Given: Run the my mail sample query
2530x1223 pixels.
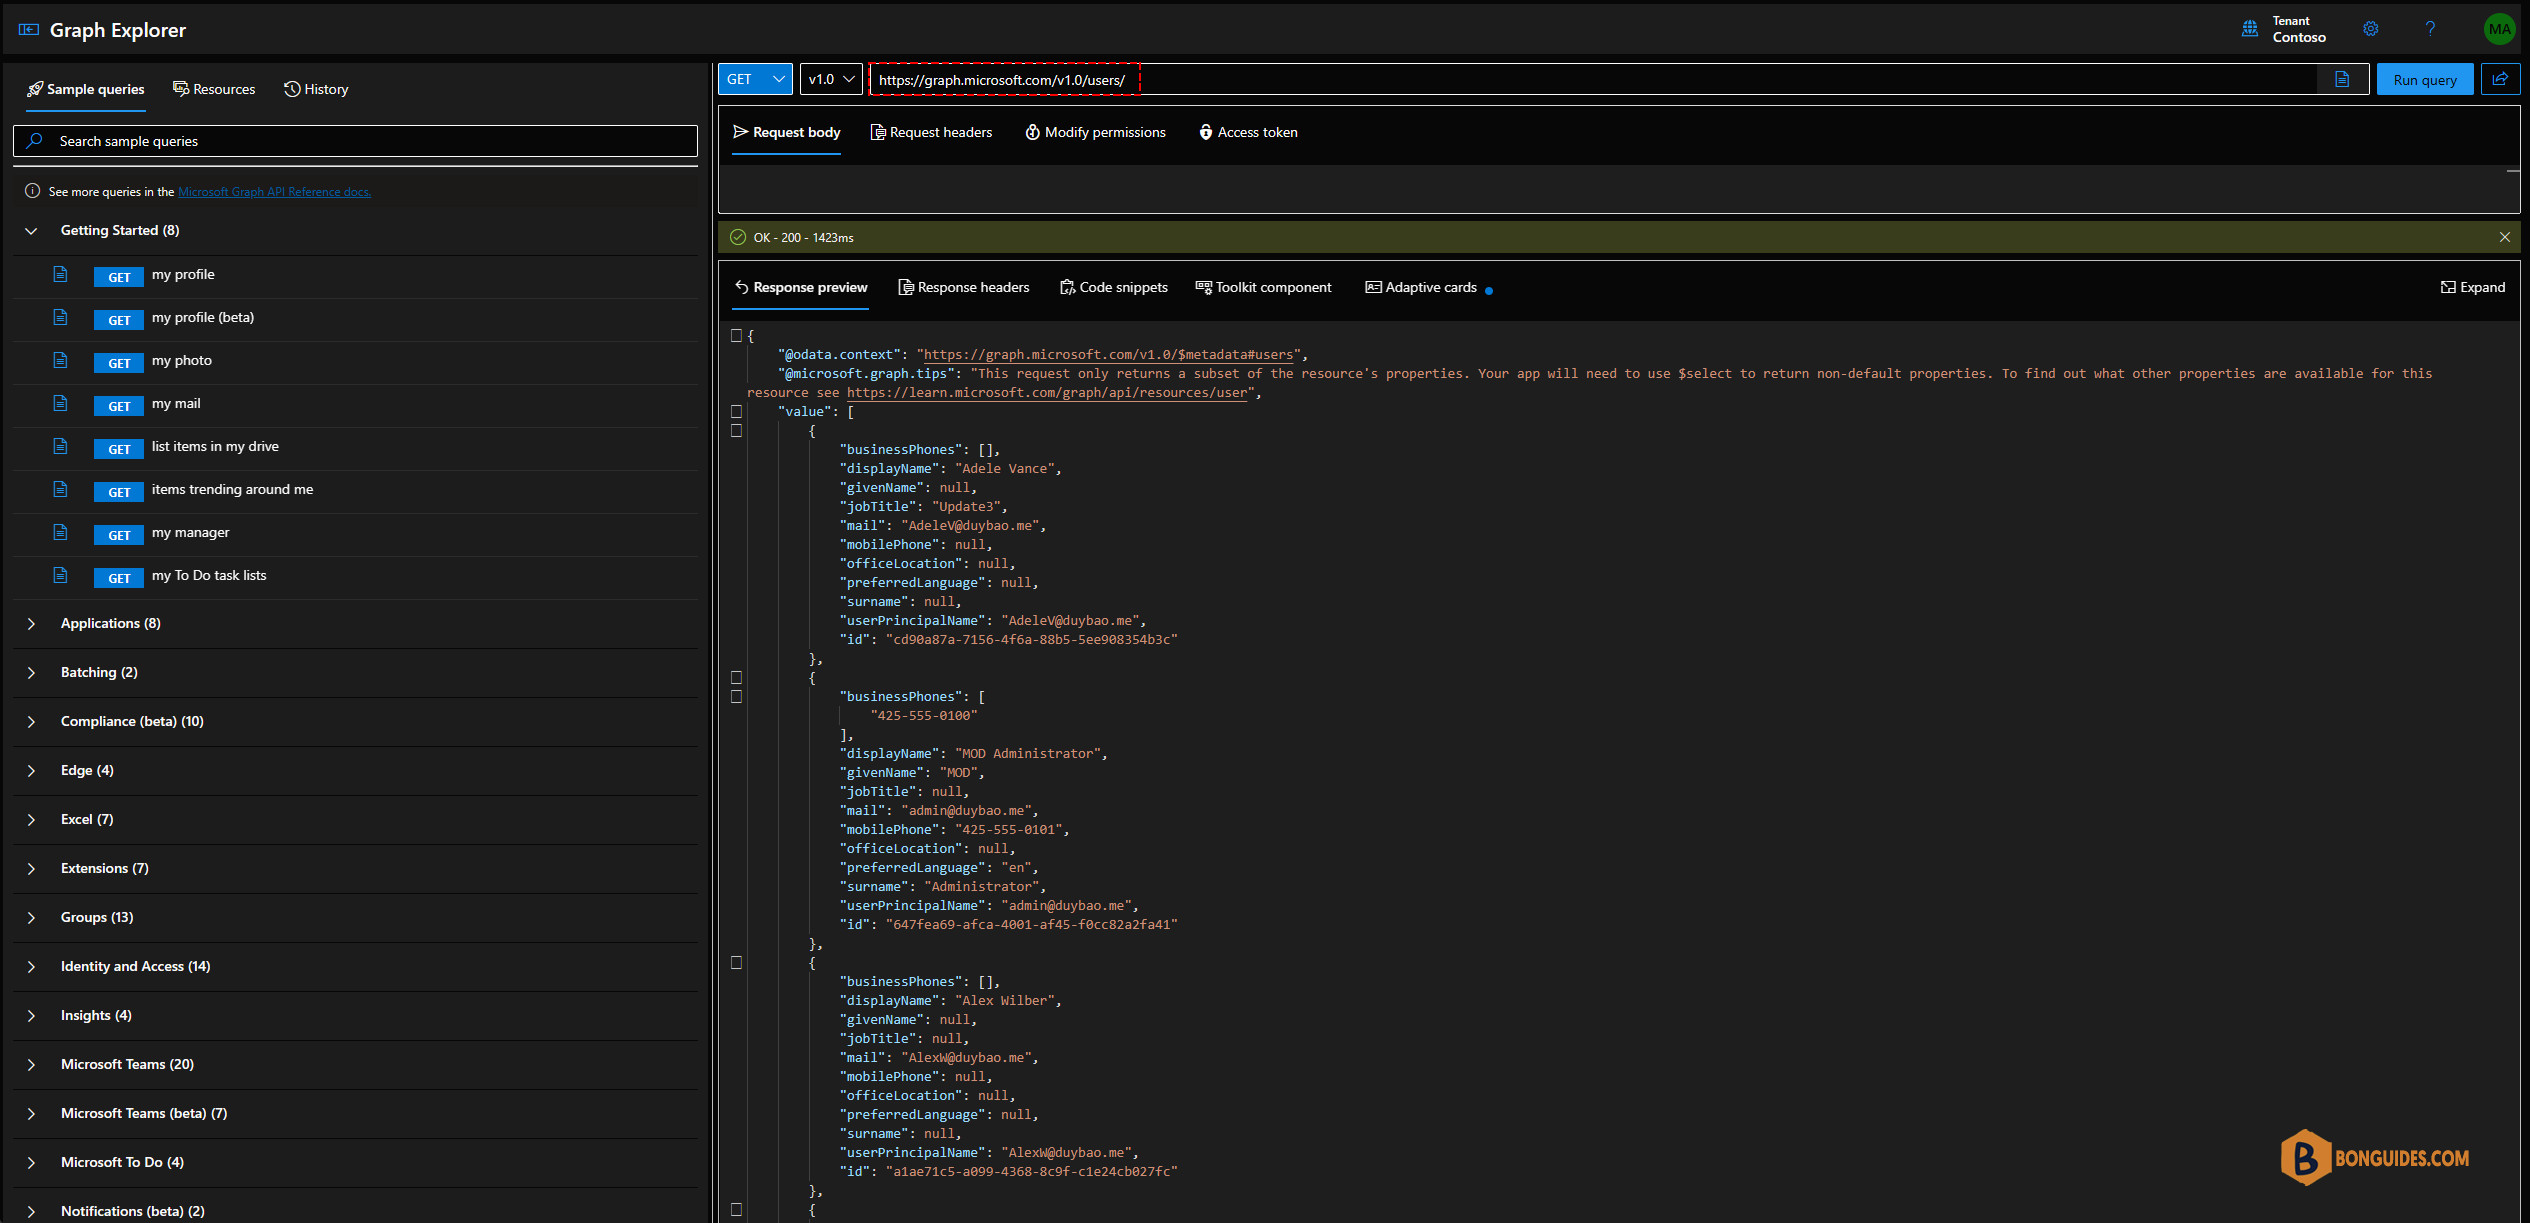Looking at the screenshot, I should 119,406.
